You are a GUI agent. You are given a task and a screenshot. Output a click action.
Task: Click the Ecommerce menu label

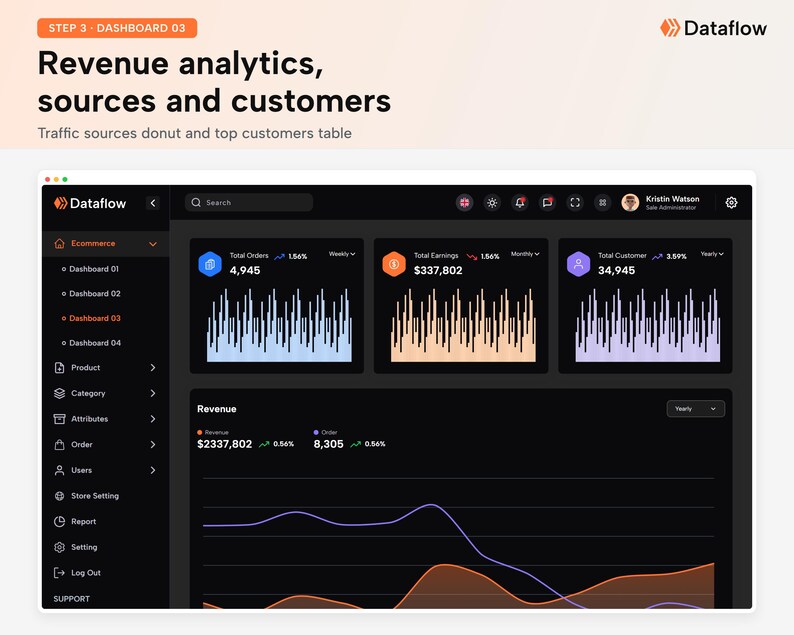tap(93, 244)
